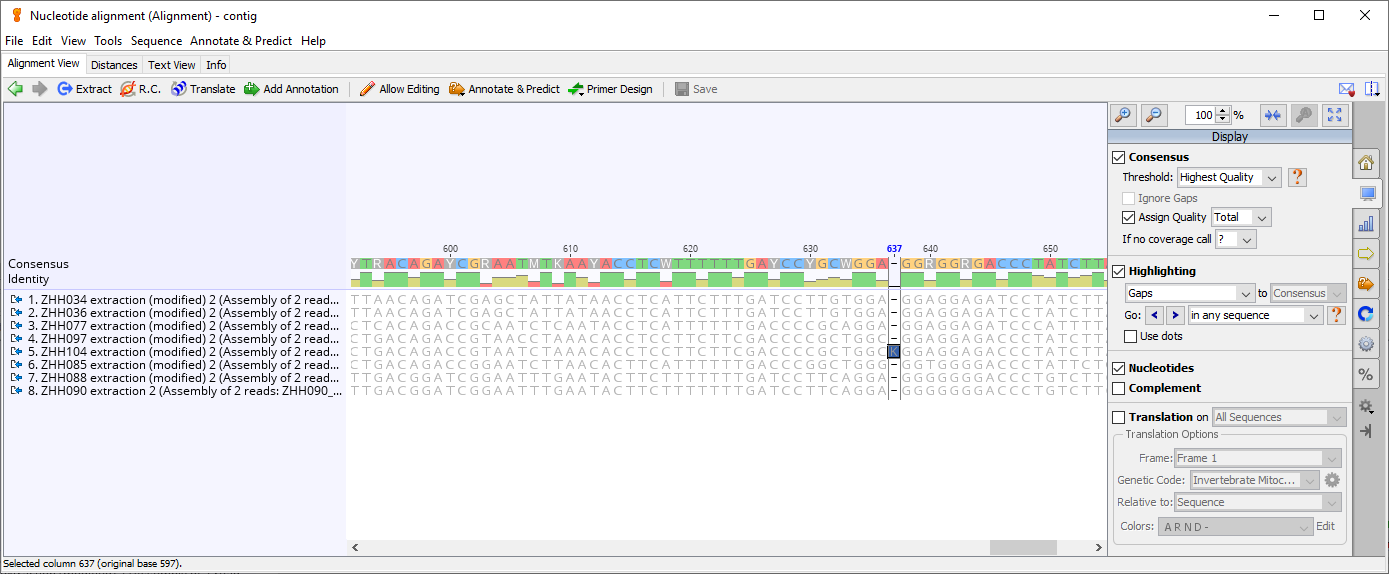
Task: Click Add Annotation in toolbar
Action: tap(291, 89)
